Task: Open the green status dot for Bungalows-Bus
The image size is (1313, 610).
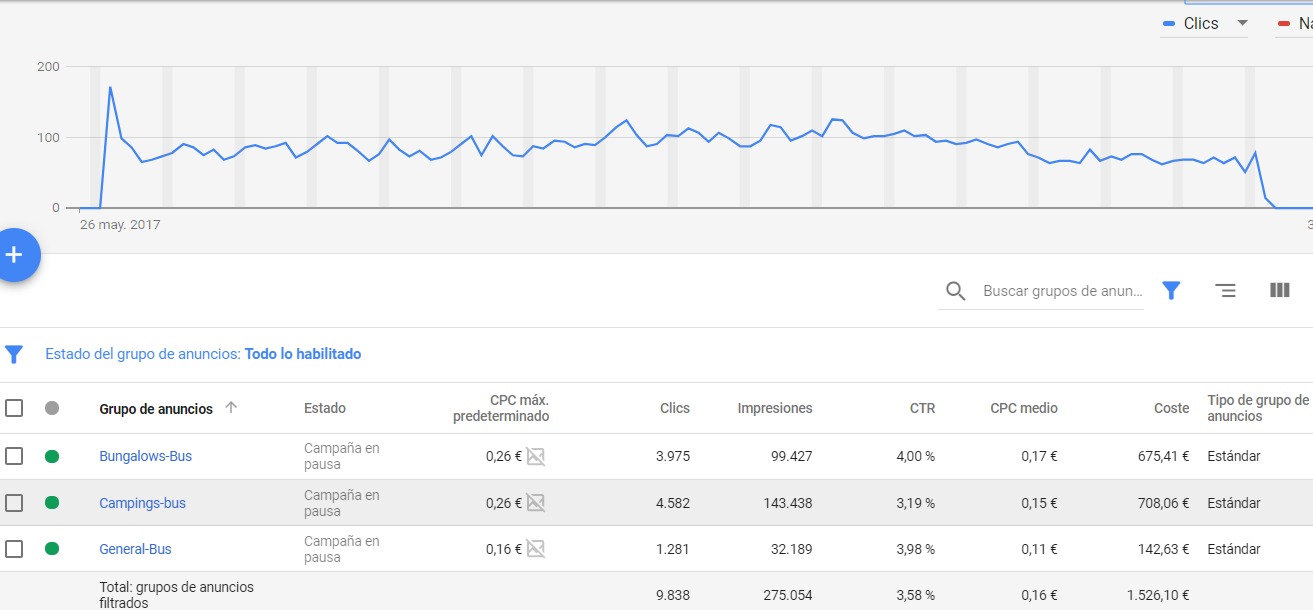Action: (x=52, y=456)
